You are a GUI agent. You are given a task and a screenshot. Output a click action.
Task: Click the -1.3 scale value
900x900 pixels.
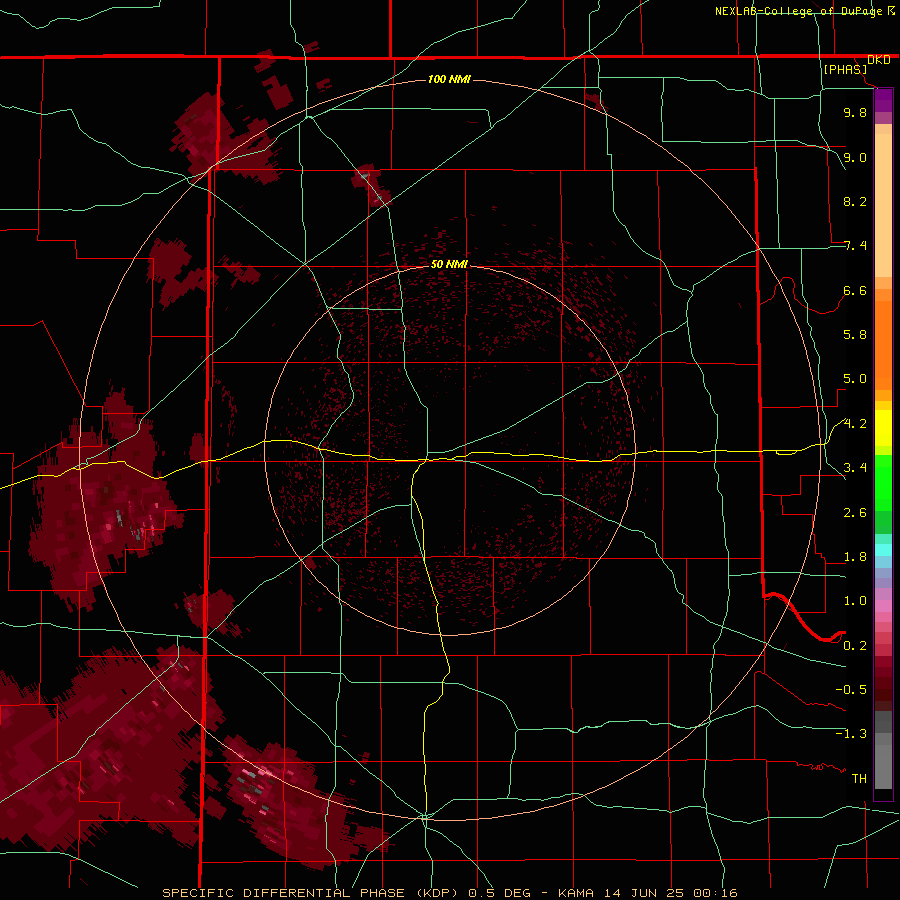point(851,734)
